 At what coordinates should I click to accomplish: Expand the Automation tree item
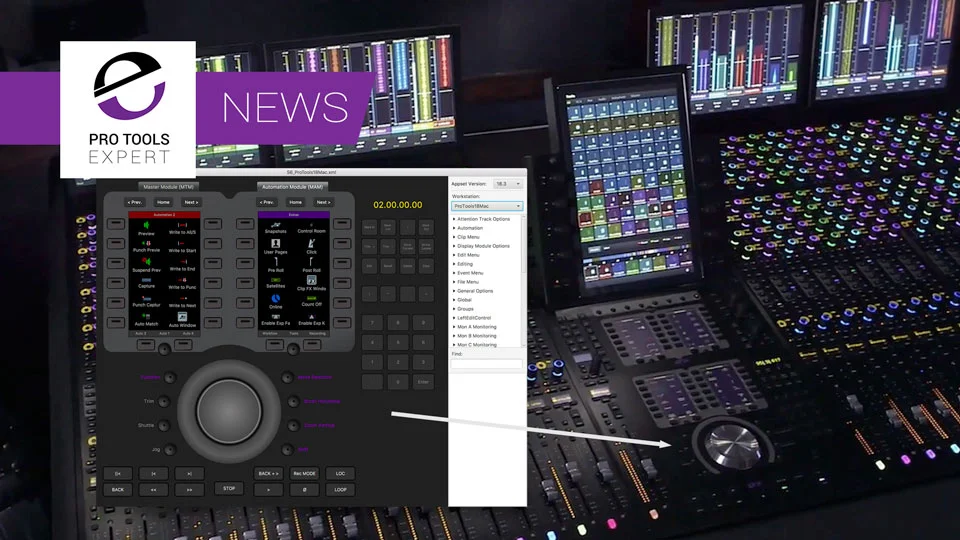[x=470, y=228]
